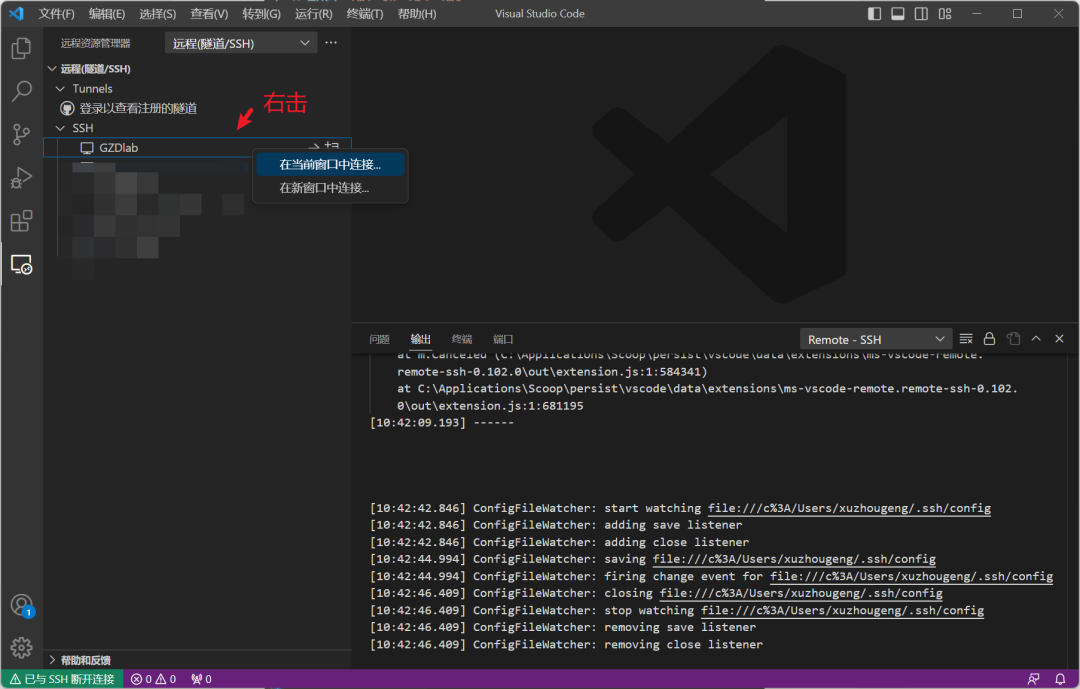Open the 查看(V) menu
This screenshot has width=1080, height=689.
point(209,14)
